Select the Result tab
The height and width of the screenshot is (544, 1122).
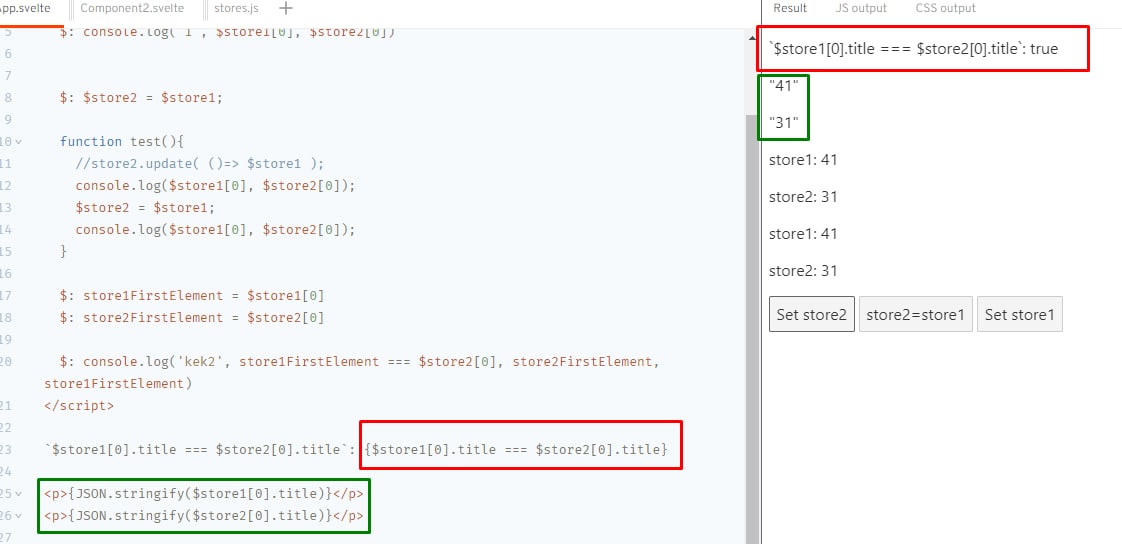click(790, 9)
